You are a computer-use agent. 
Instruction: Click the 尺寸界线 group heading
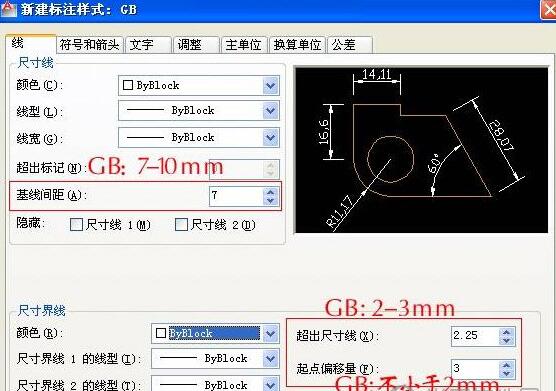click(x=41, y=310)
